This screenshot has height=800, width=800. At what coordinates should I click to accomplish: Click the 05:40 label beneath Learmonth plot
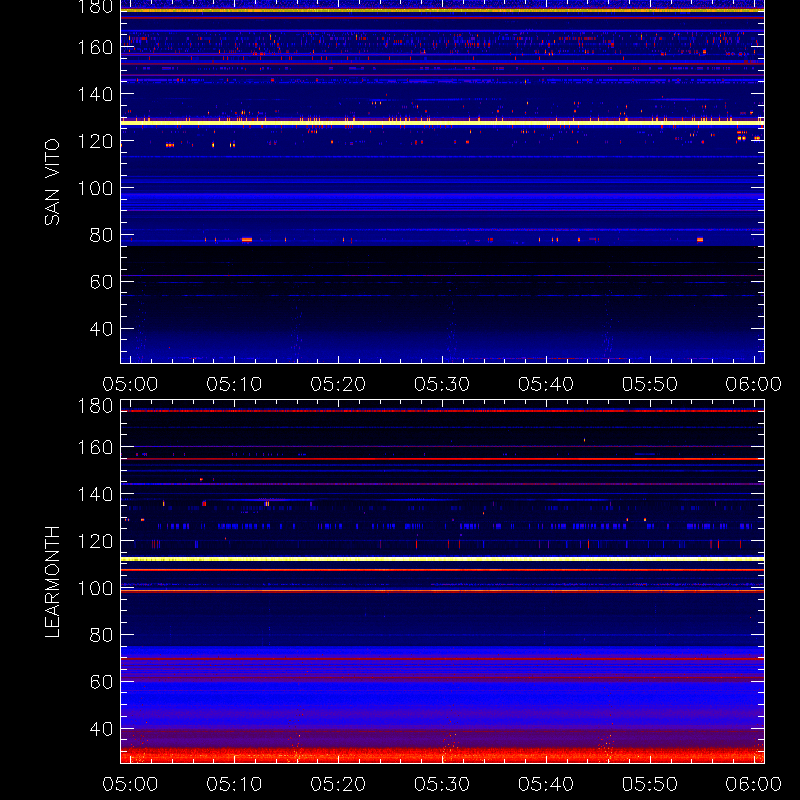[546, 784]
